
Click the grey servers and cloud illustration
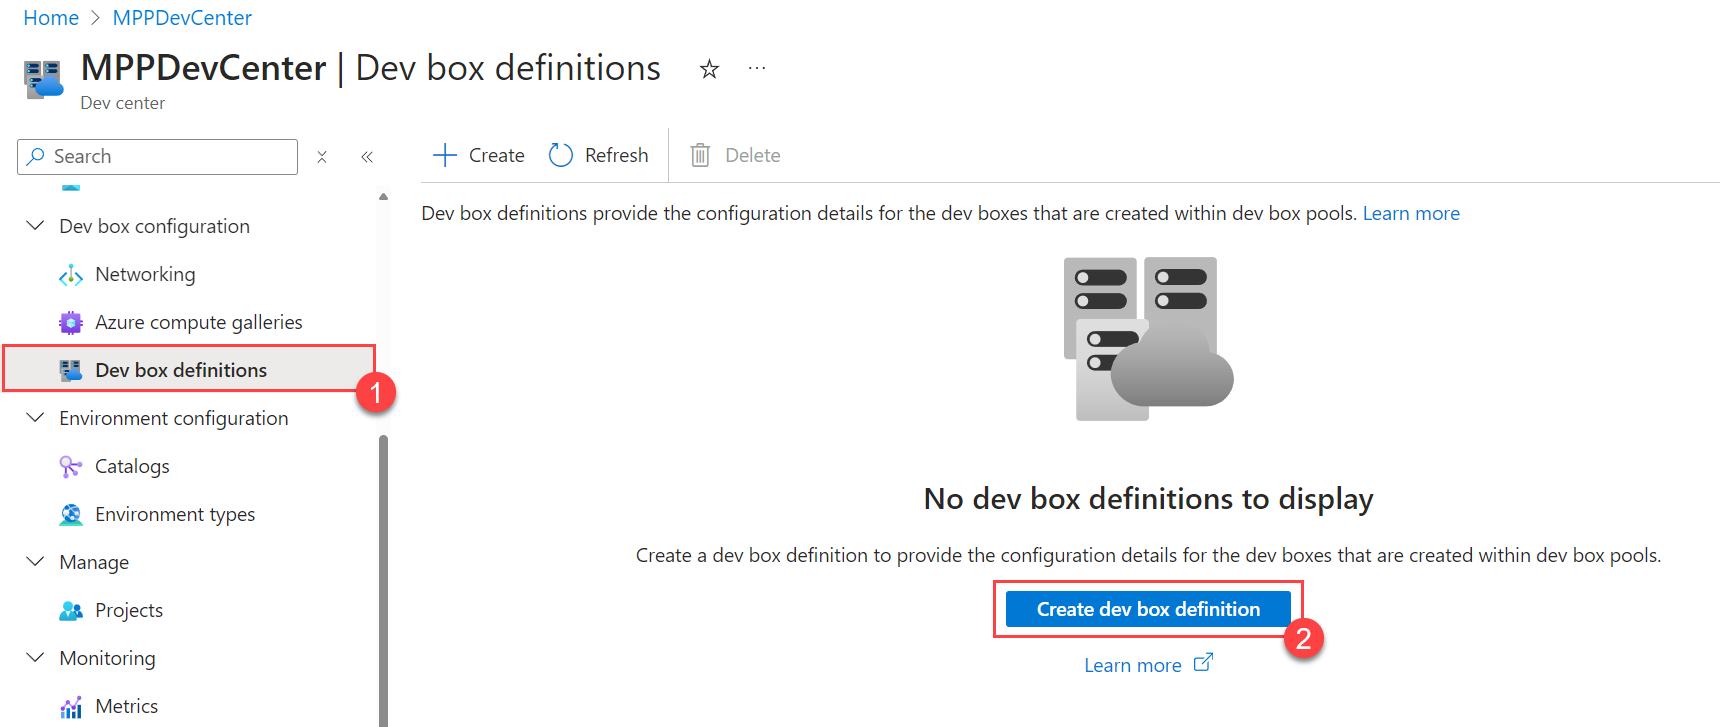click(1148, 338)
